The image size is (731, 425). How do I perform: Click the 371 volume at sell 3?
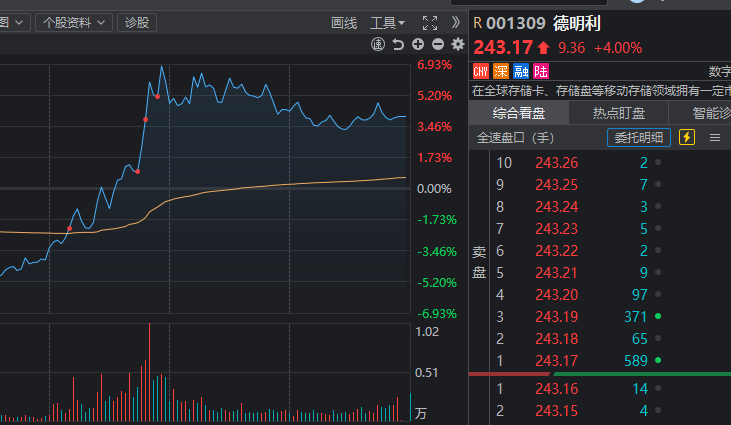pos(636,316)
